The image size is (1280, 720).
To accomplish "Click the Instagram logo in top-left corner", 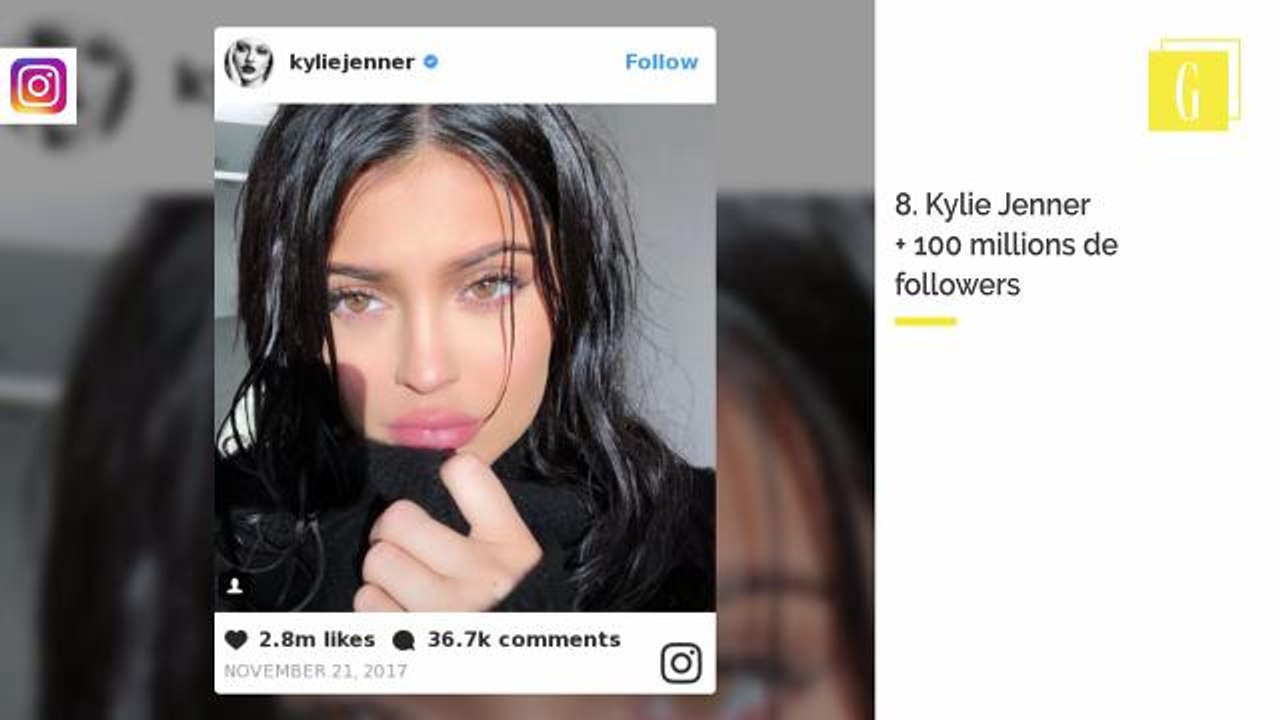I will click(38, 86).
